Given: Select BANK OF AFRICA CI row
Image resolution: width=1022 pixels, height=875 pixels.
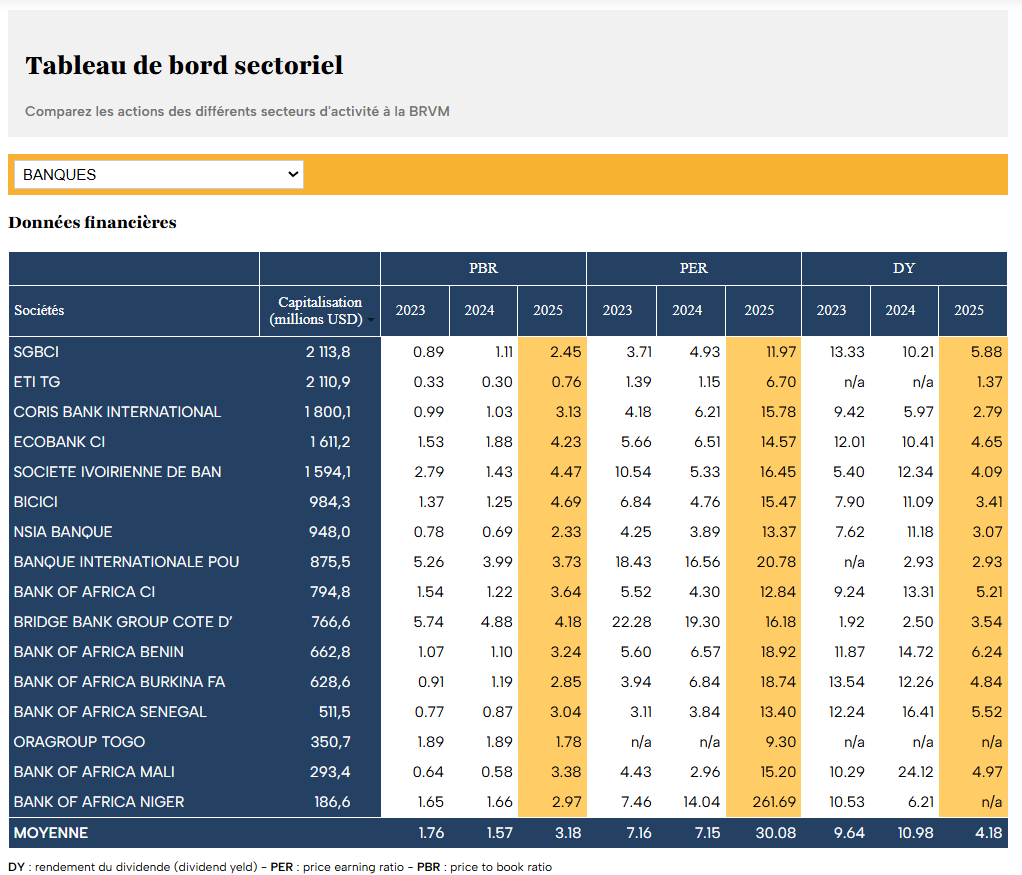Looking at the screenshot, I should pyautogui.click(x=85, y=592).
